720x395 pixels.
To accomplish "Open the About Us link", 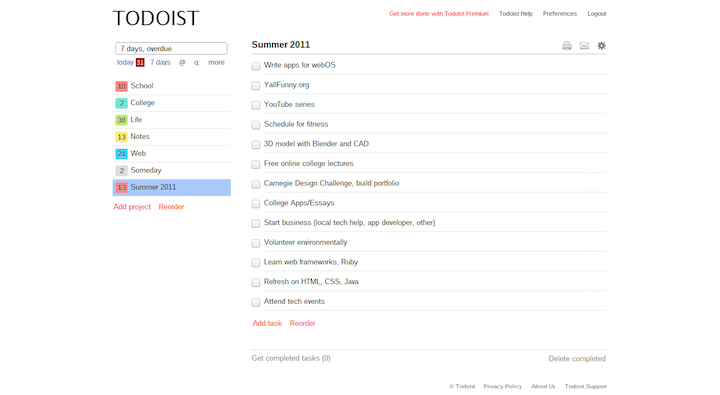I will click(x=543, y=386).
